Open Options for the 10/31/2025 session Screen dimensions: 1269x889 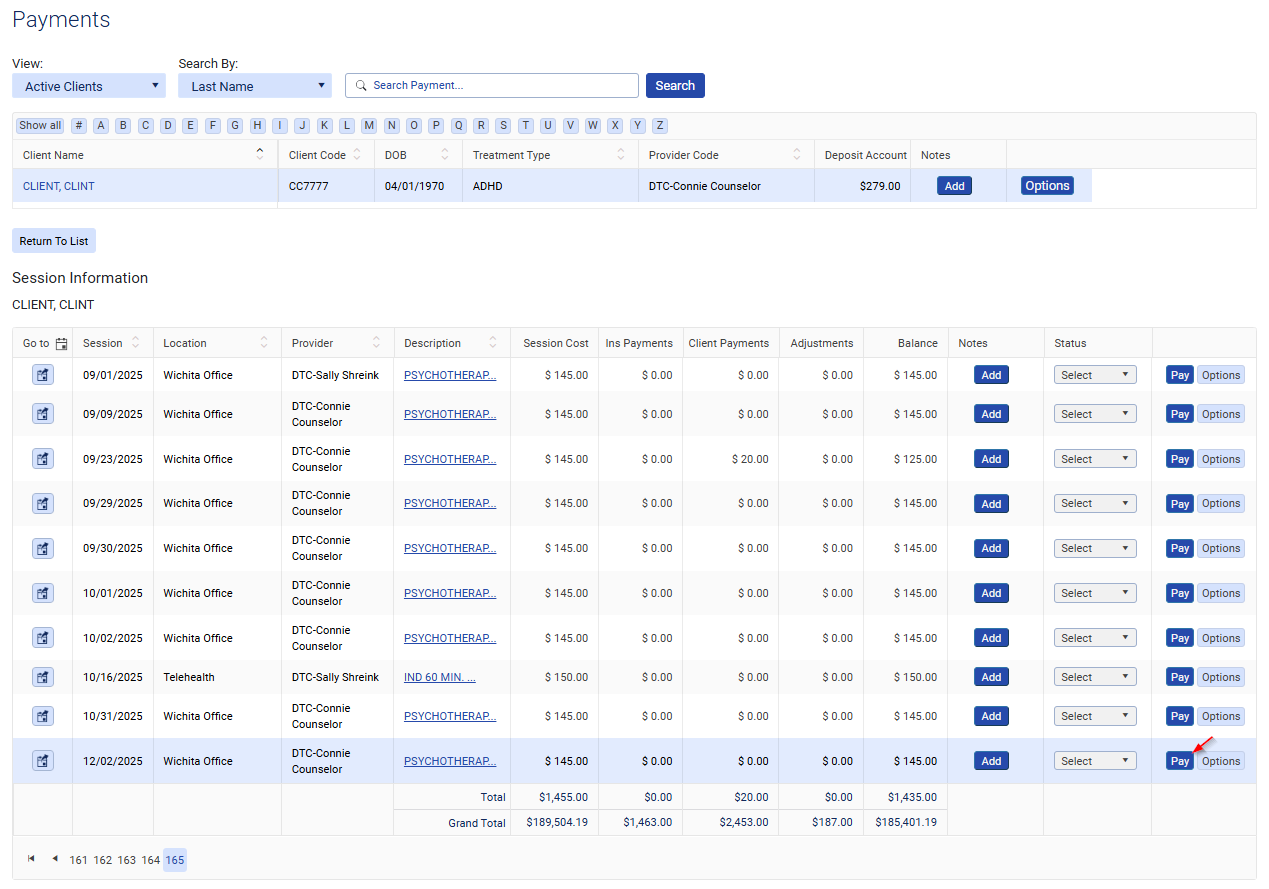(1220, 716)
